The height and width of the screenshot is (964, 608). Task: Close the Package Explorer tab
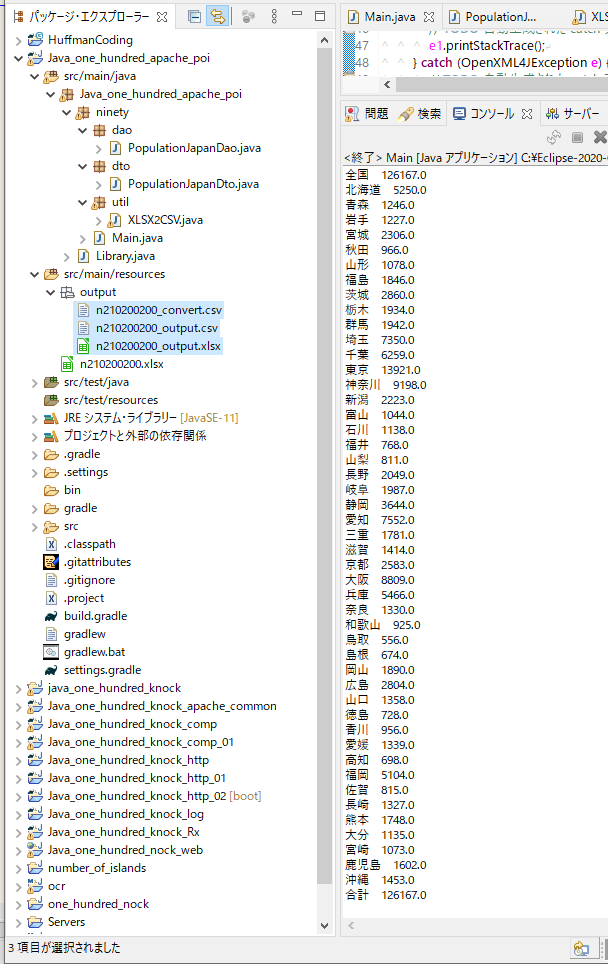point(162,17)
